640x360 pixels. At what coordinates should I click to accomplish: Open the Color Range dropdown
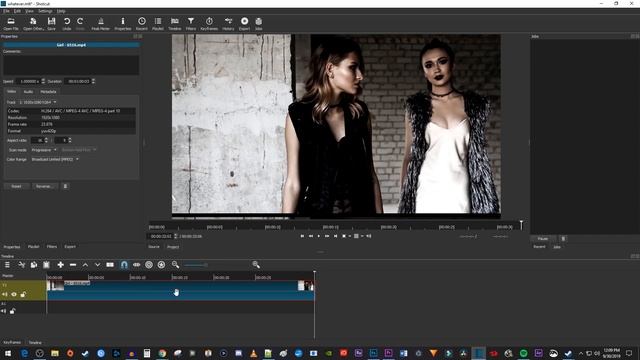[55, 159]
